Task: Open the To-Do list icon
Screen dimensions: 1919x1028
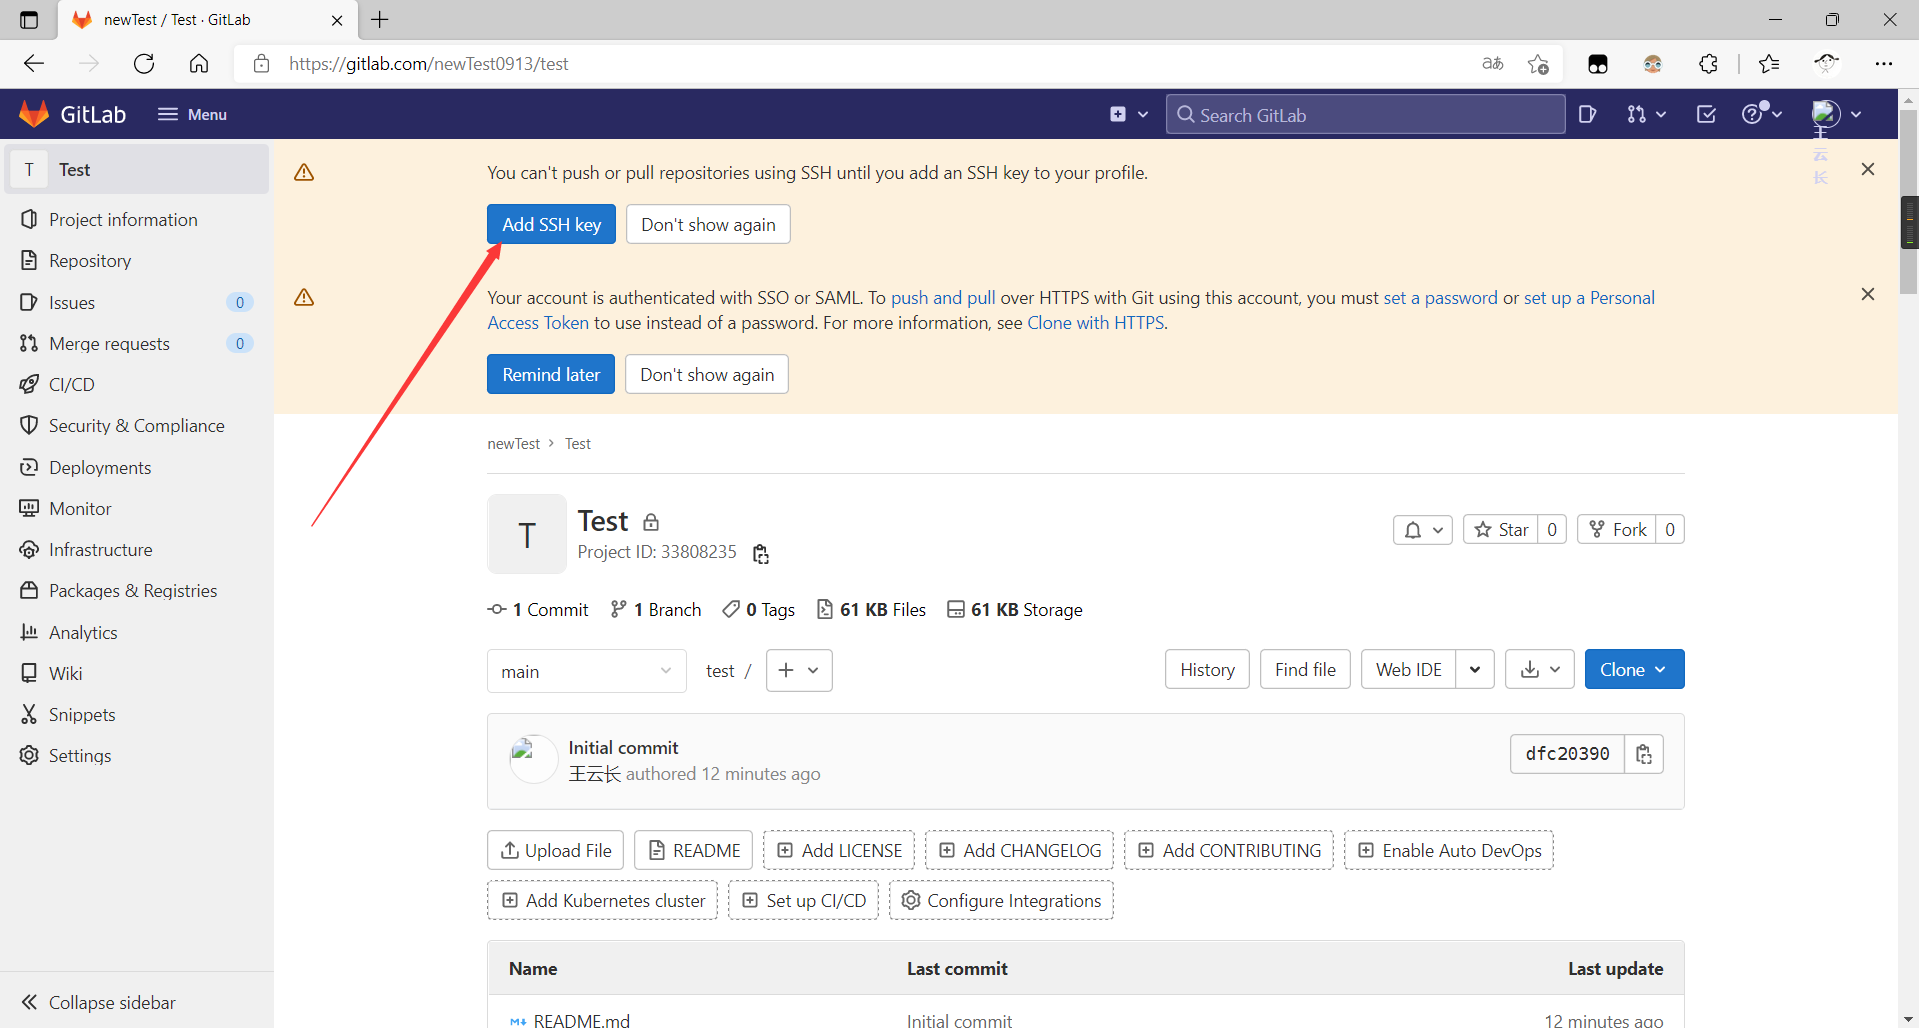Action: [x=1707, y=114]
